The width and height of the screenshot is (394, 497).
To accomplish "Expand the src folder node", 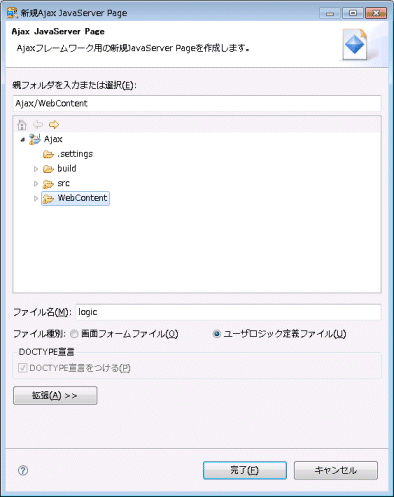I will 36,184.
